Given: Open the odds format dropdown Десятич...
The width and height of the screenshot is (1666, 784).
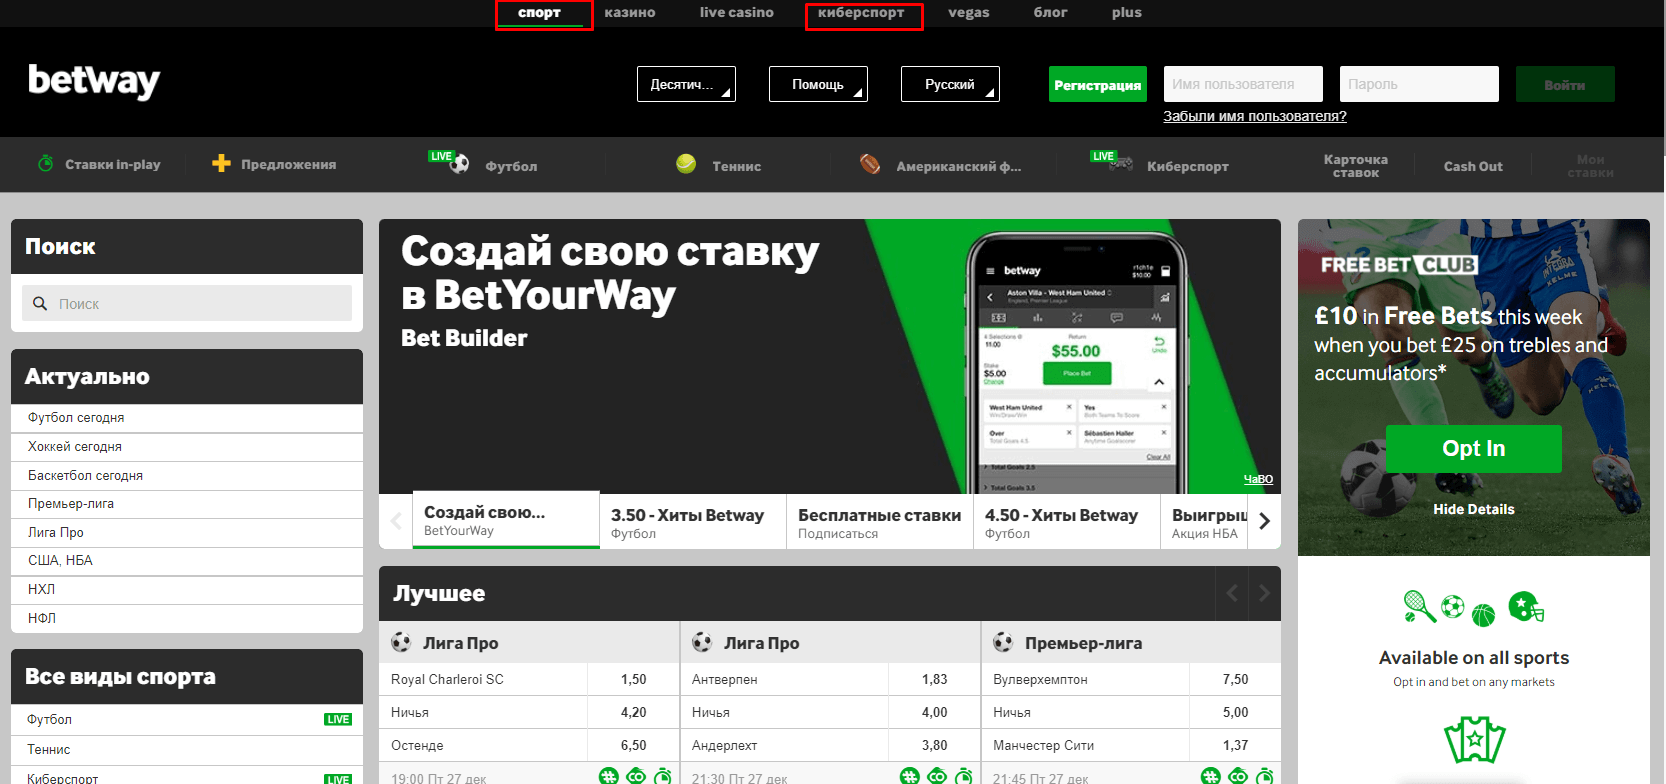Looking at the screenshot, I should 686,84.
